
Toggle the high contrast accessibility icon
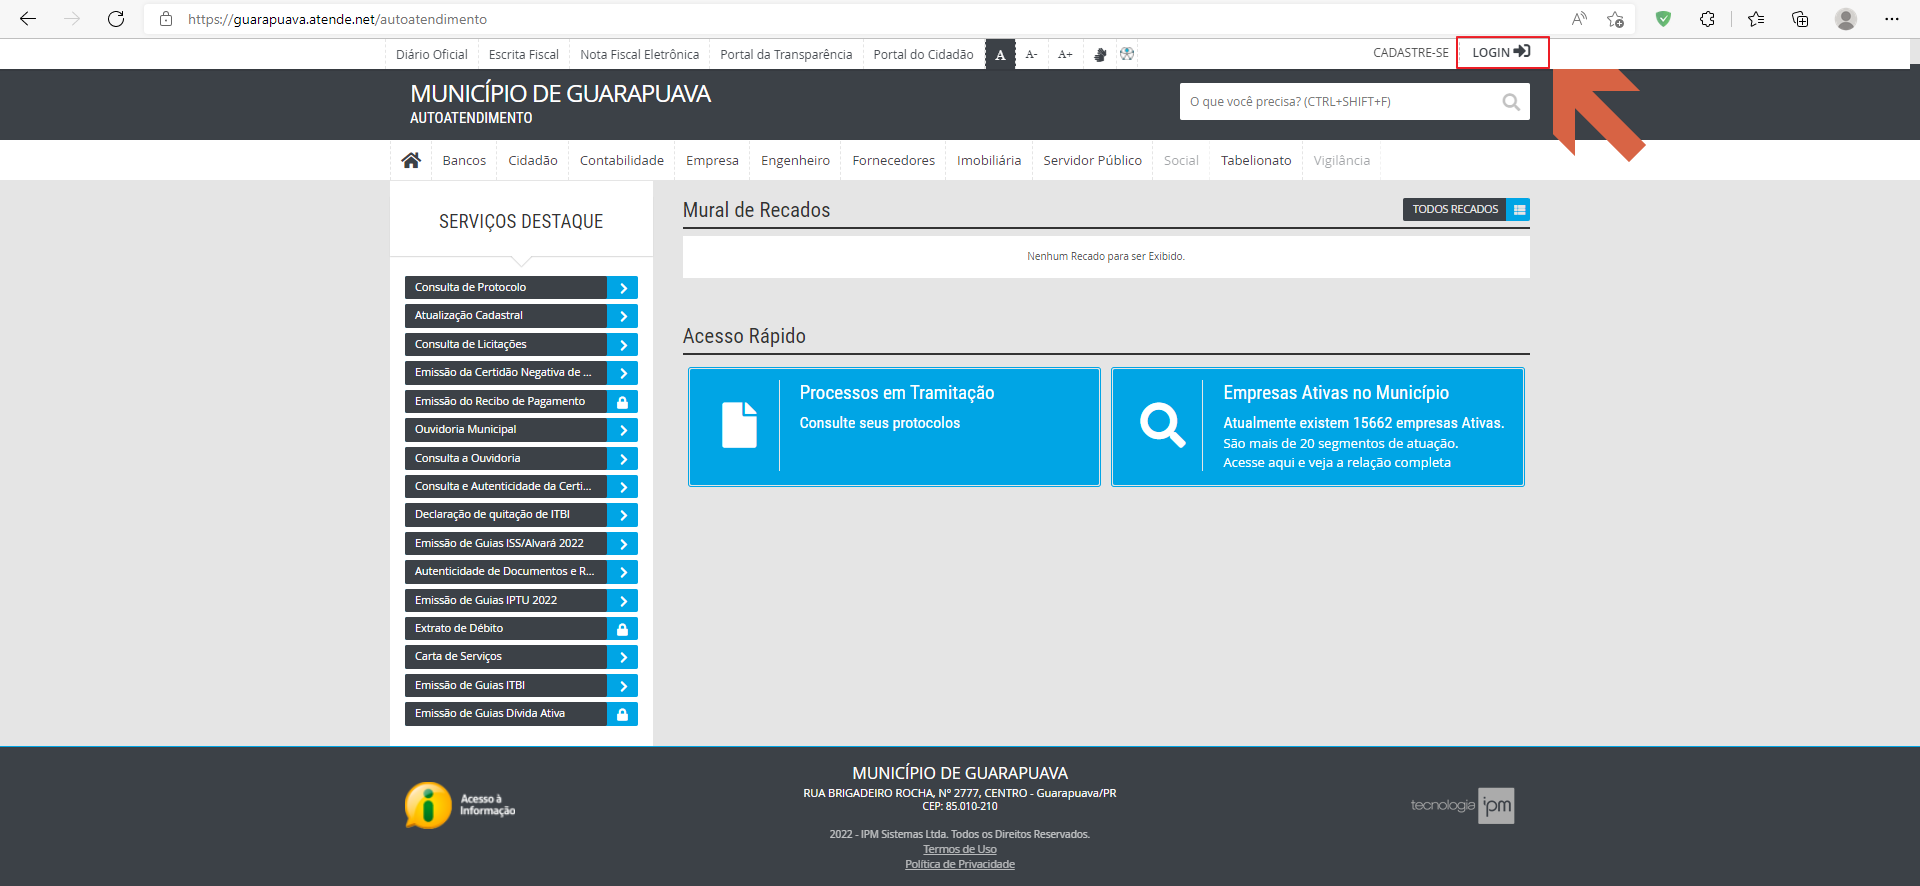[1127, 54]
